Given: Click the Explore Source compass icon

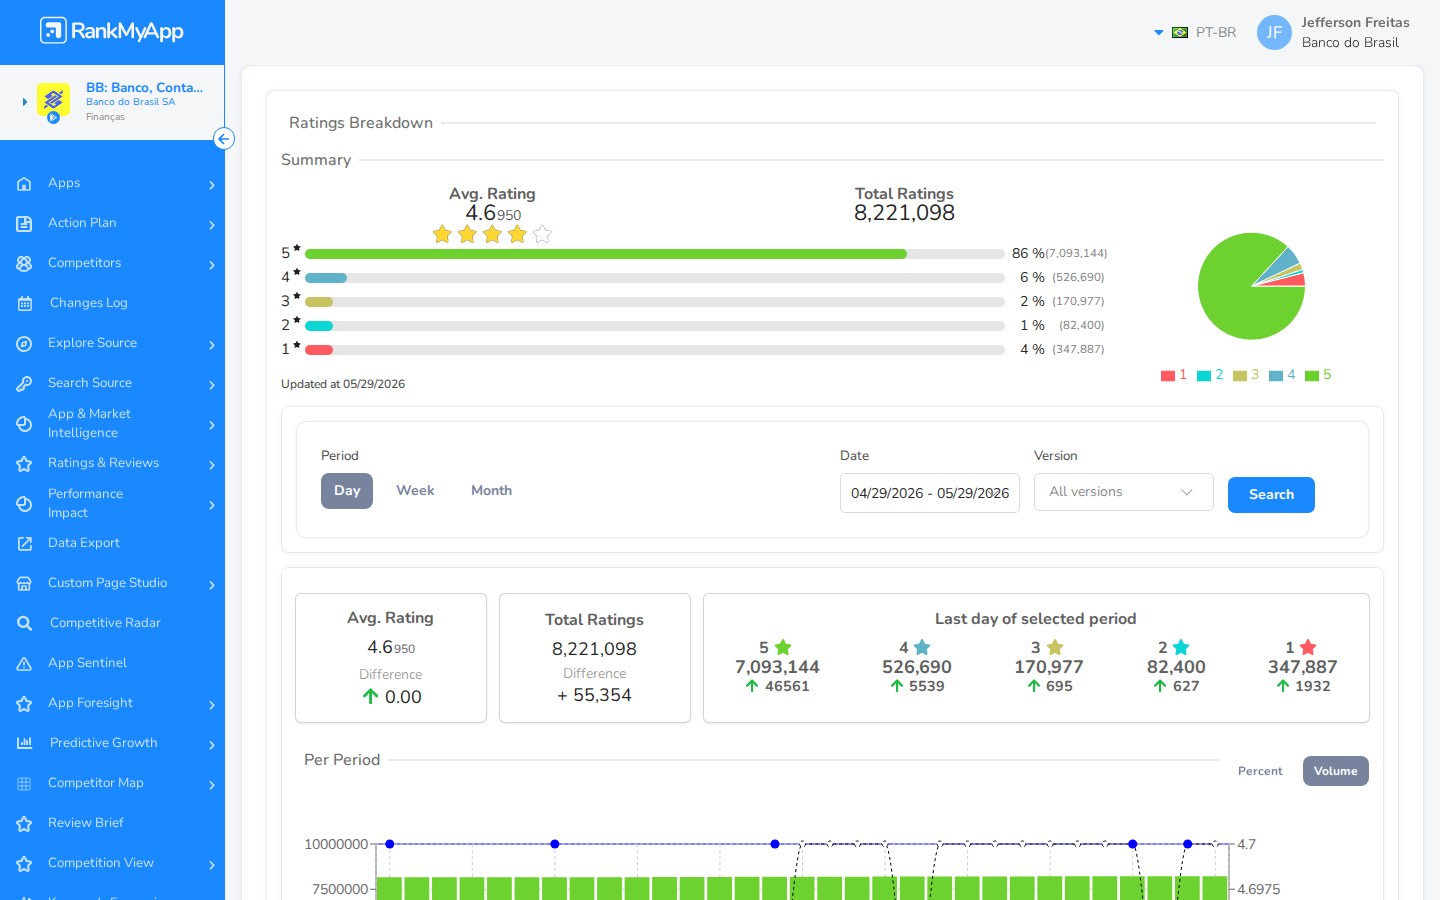Looking at the screenshot, I should 24,344.
